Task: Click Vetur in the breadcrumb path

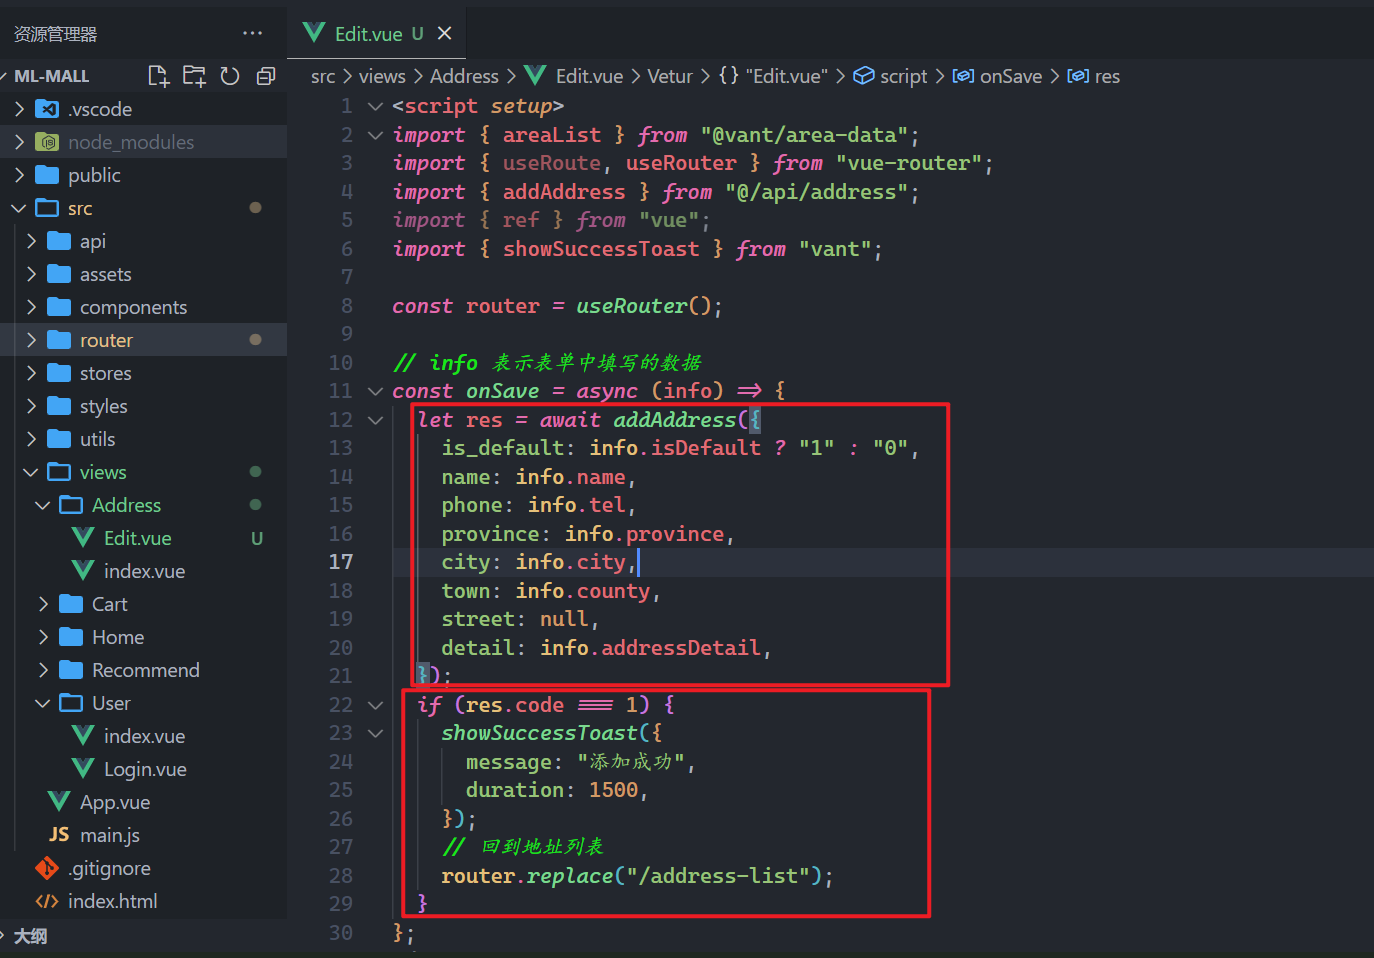Action: (670, 76)
